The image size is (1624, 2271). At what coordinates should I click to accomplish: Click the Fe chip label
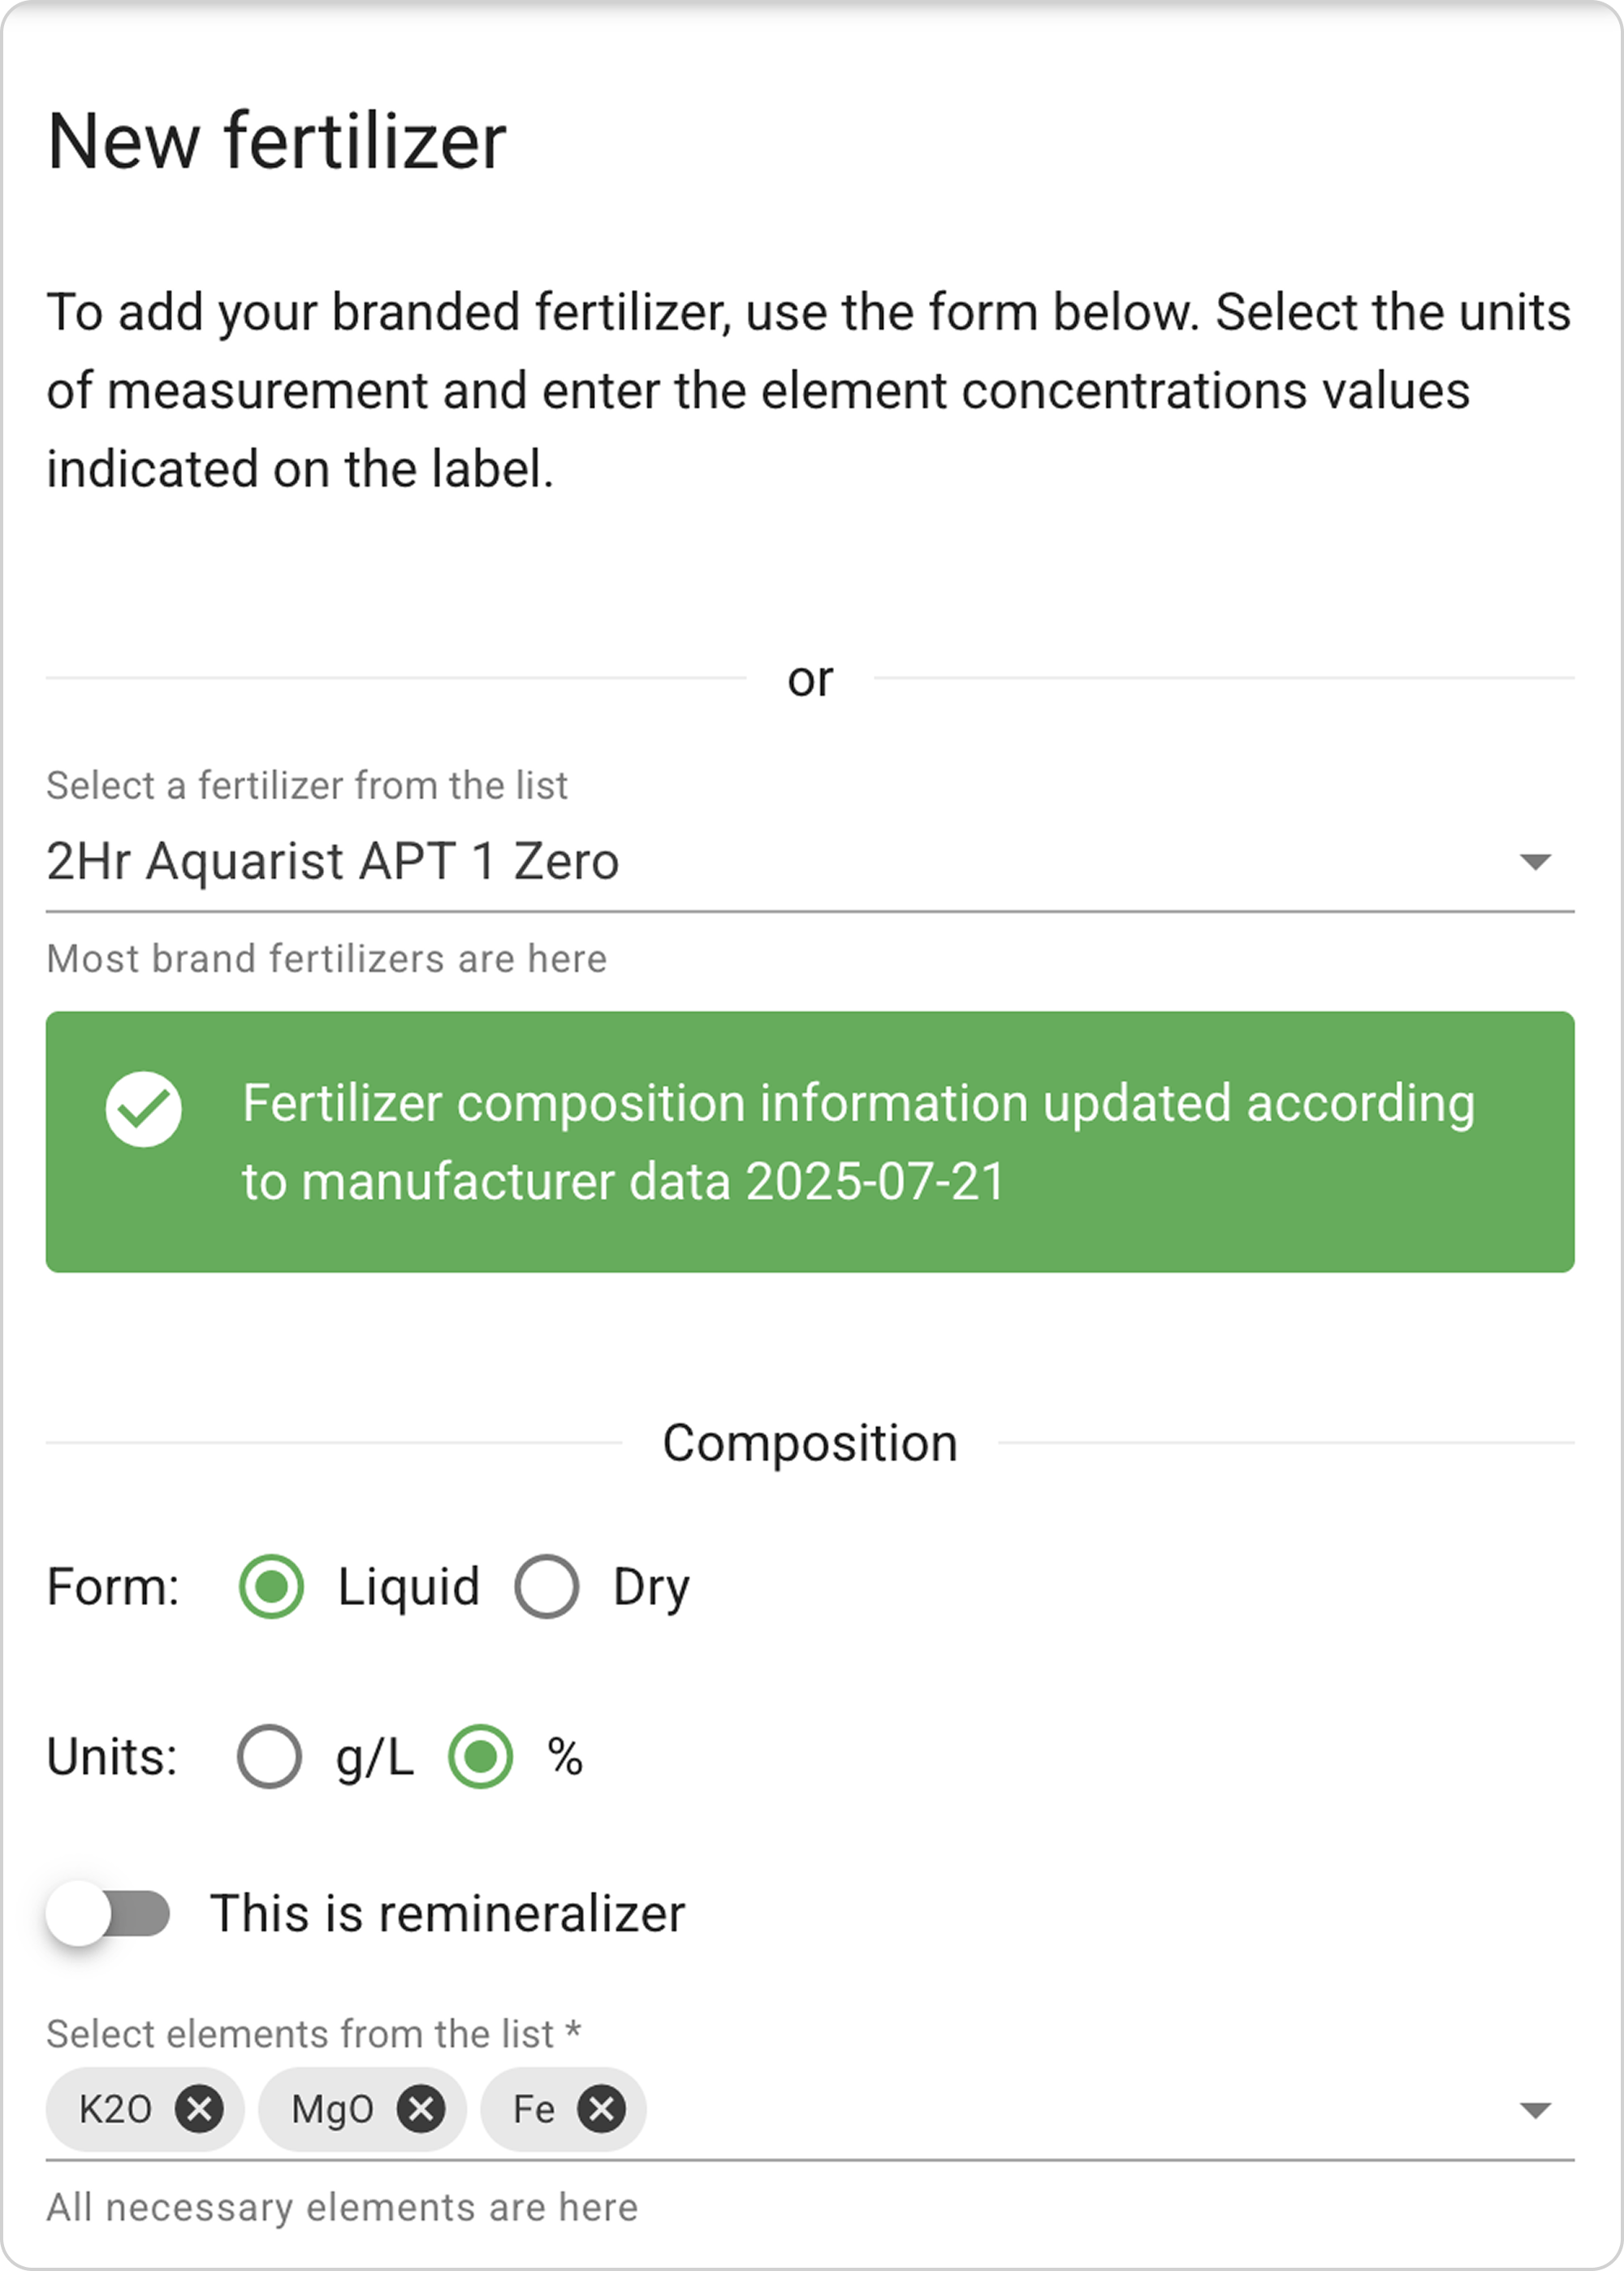(x=533, y=2109)
